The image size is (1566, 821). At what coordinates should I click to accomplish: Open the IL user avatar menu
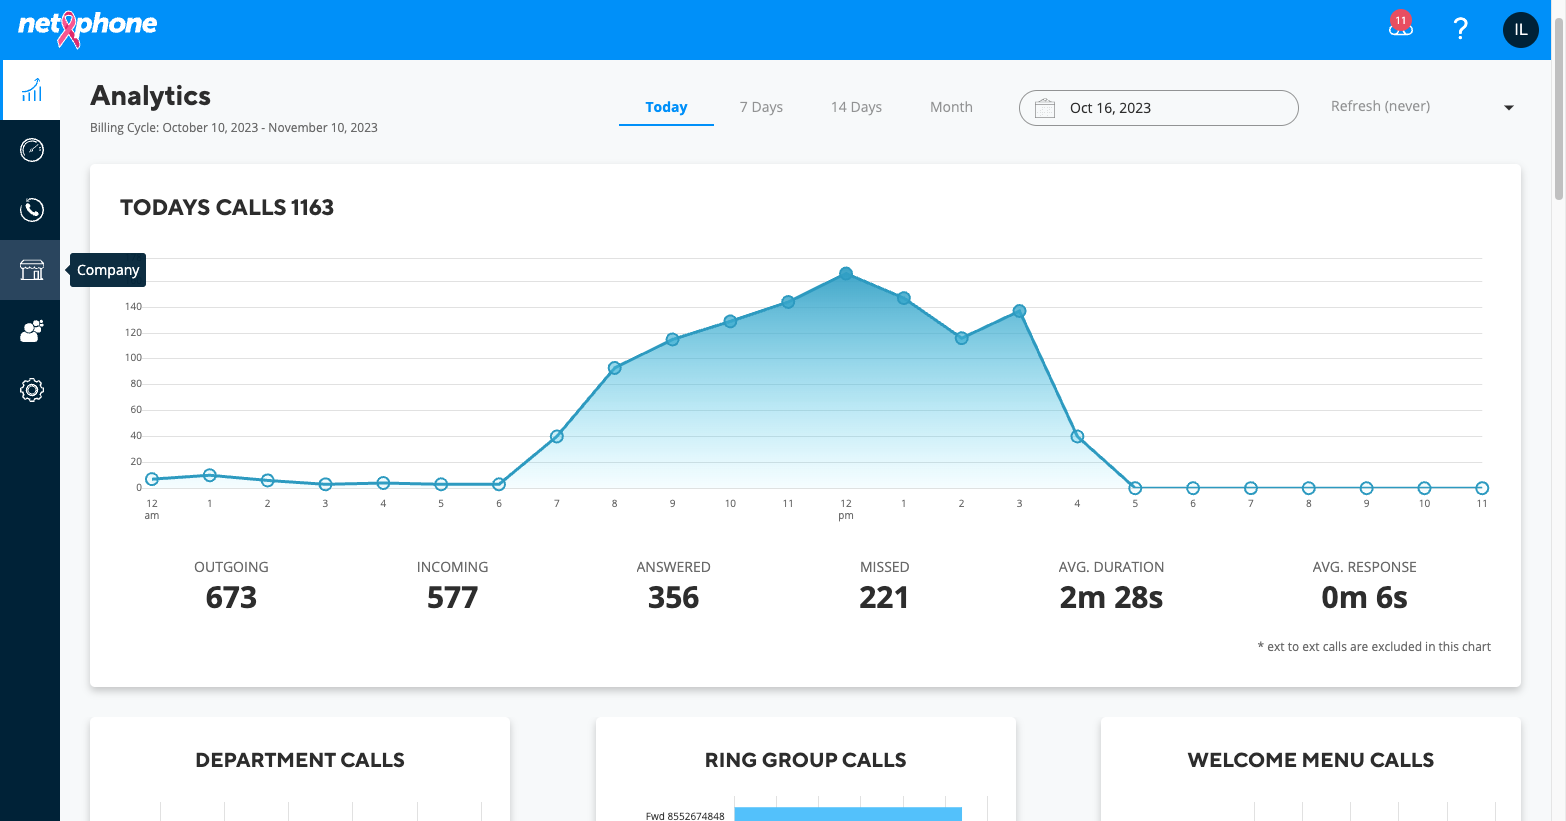[1521, 30]
